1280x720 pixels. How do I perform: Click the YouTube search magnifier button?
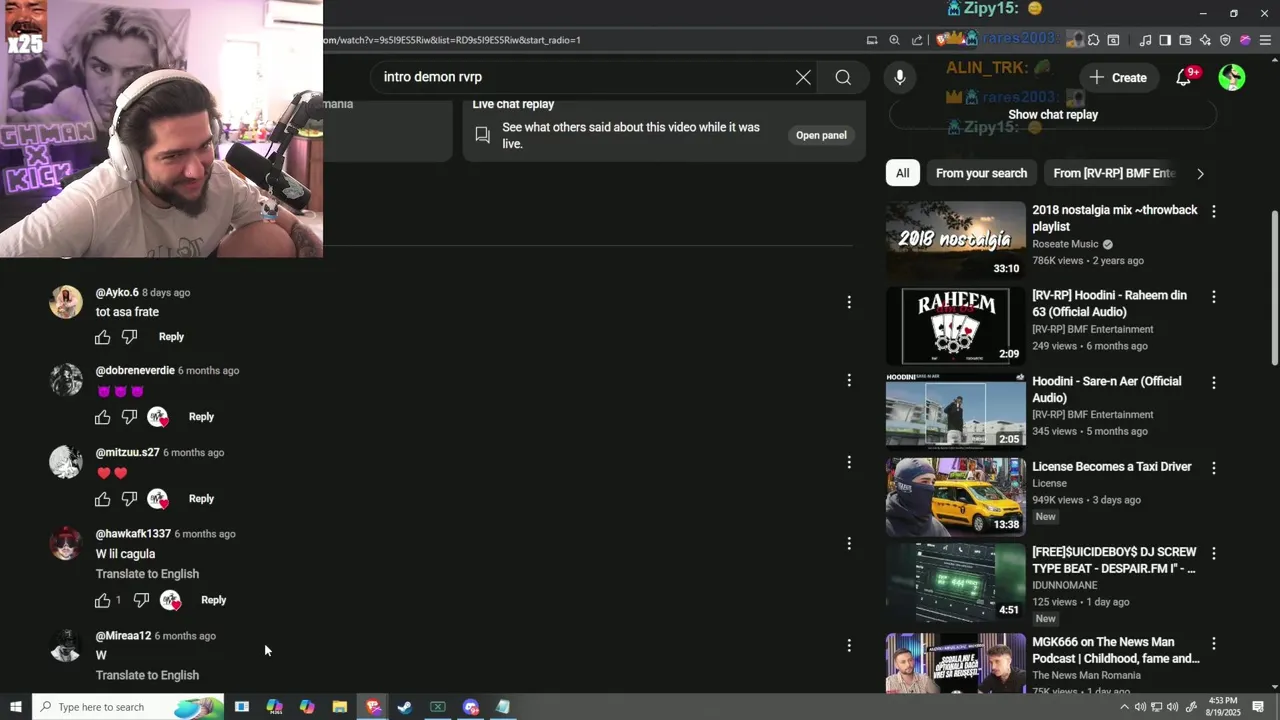843,77
